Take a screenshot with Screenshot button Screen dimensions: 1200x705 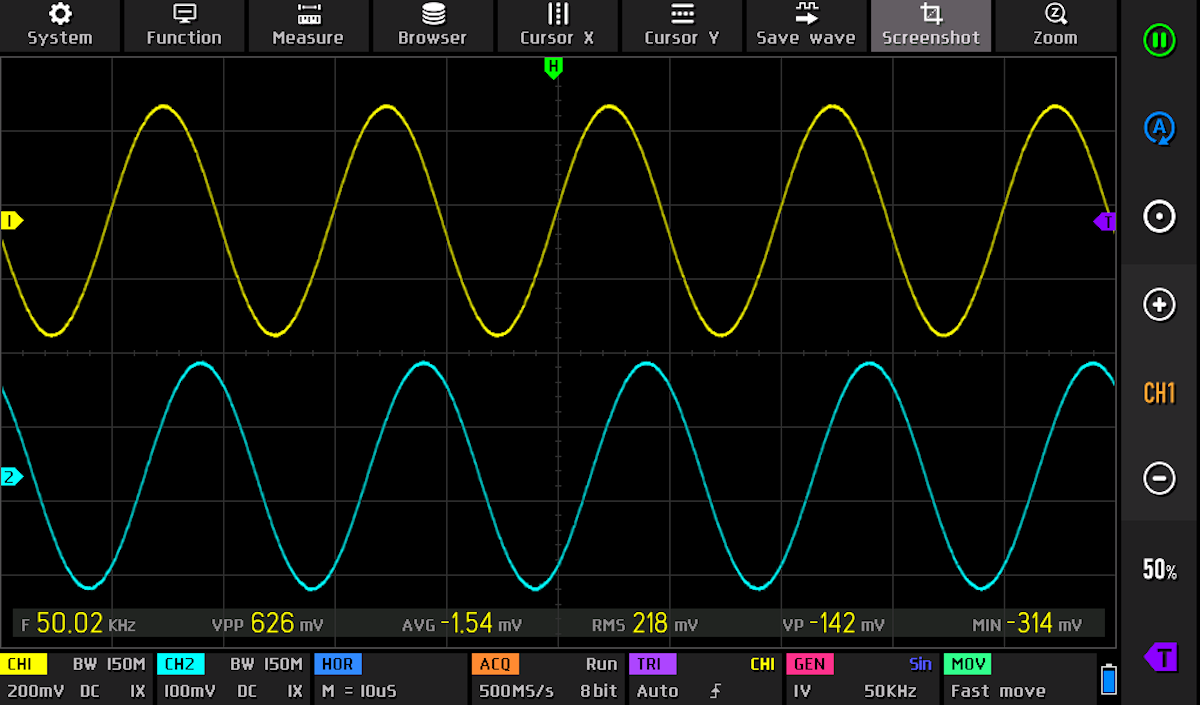pos(931,26)
